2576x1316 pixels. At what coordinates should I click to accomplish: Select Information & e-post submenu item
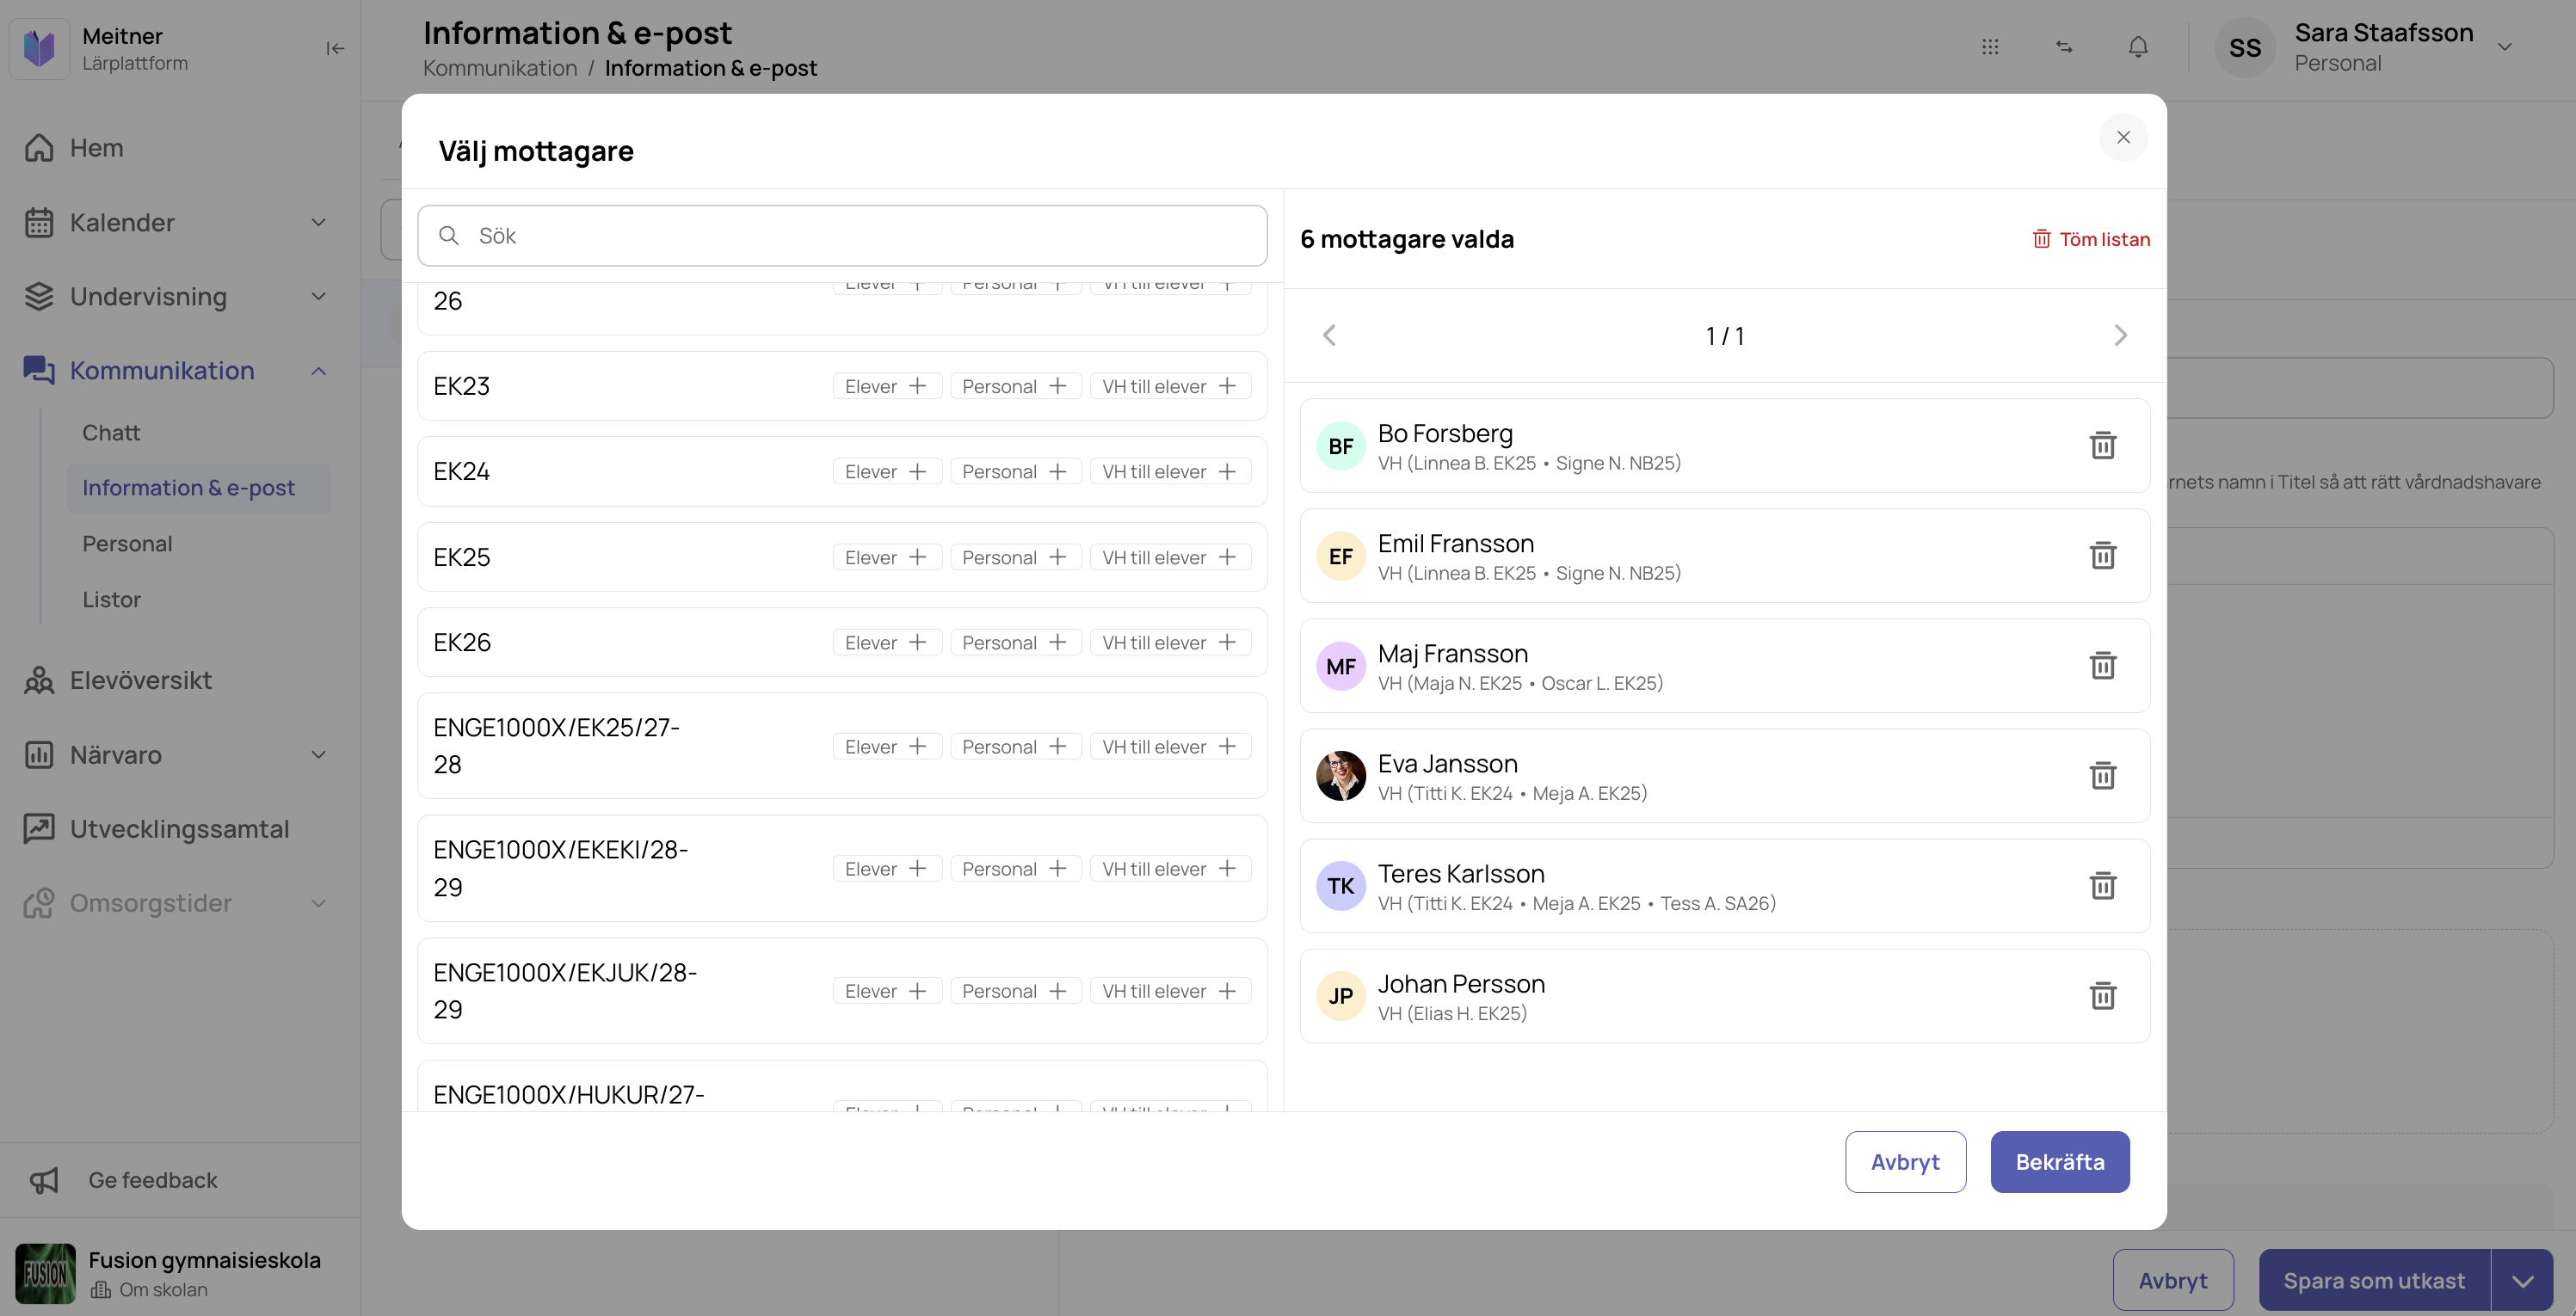[x=198, y=488]
